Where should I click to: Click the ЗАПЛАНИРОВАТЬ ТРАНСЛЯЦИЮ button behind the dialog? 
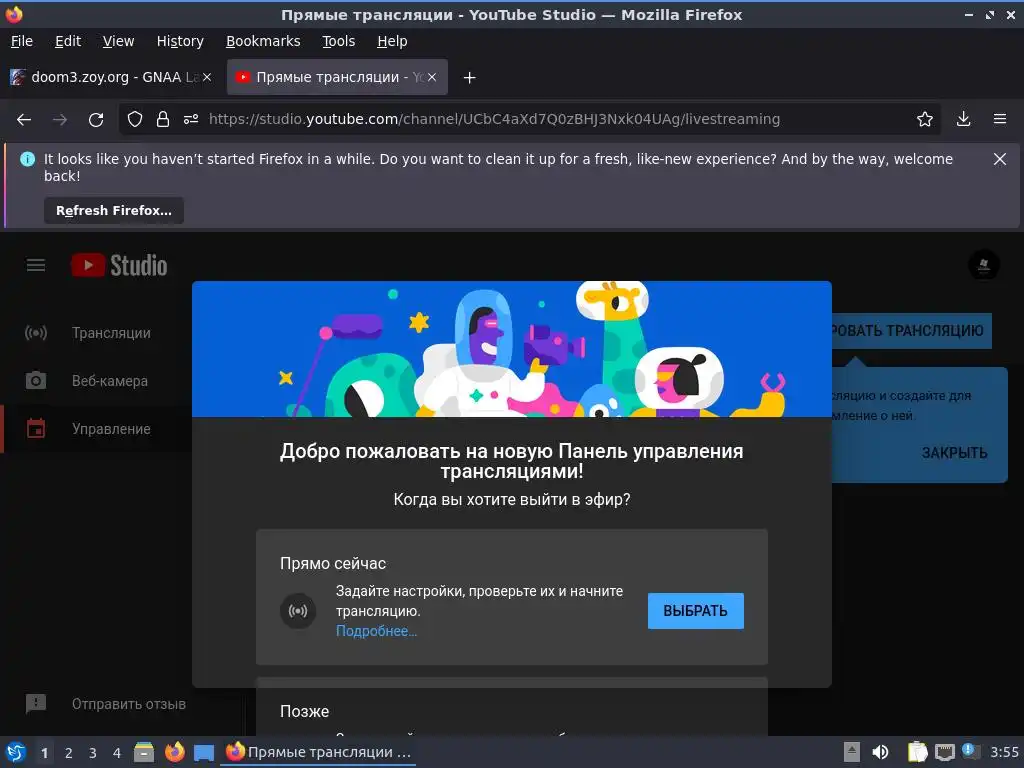(x=911, y=331)
